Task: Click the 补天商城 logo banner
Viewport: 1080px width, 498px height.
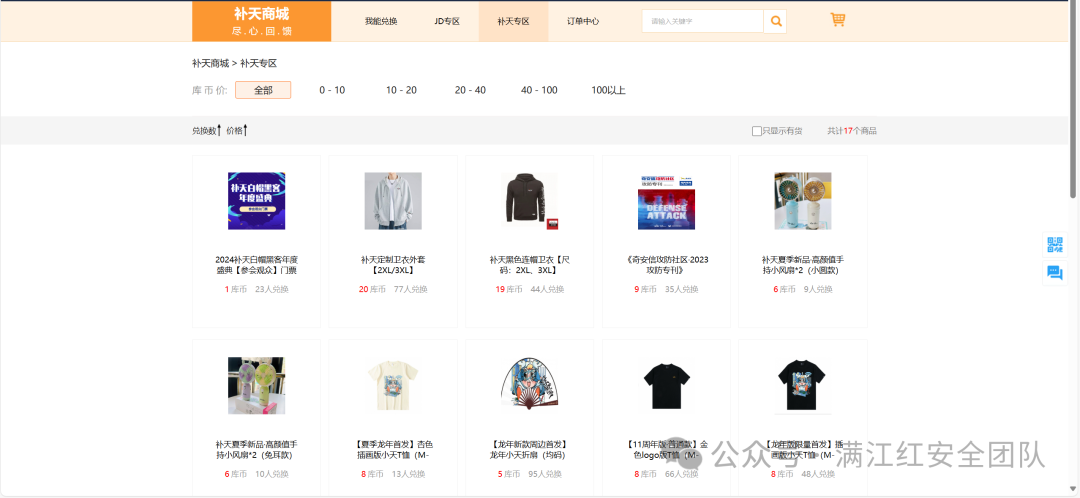Action: [x=261, y=21]
